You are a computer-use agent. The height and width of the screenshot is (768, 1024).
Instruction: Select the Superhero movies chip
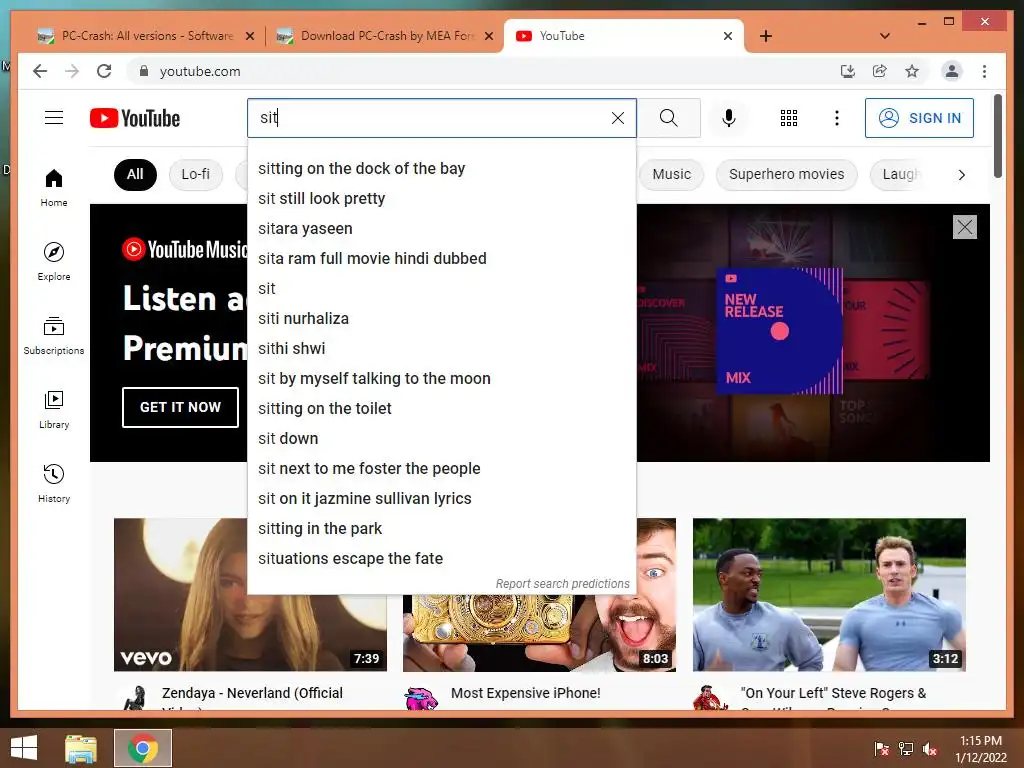(x=786, y=174)
